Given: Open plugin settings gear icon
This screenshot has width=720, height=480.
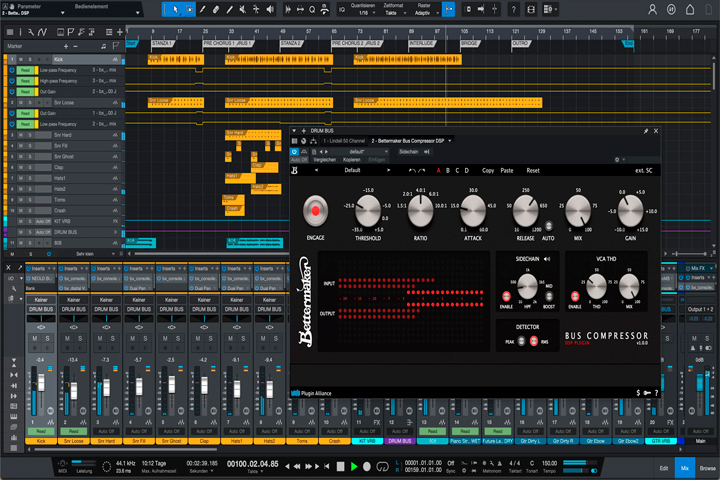Looking at the screenshot, I should 617,160.
